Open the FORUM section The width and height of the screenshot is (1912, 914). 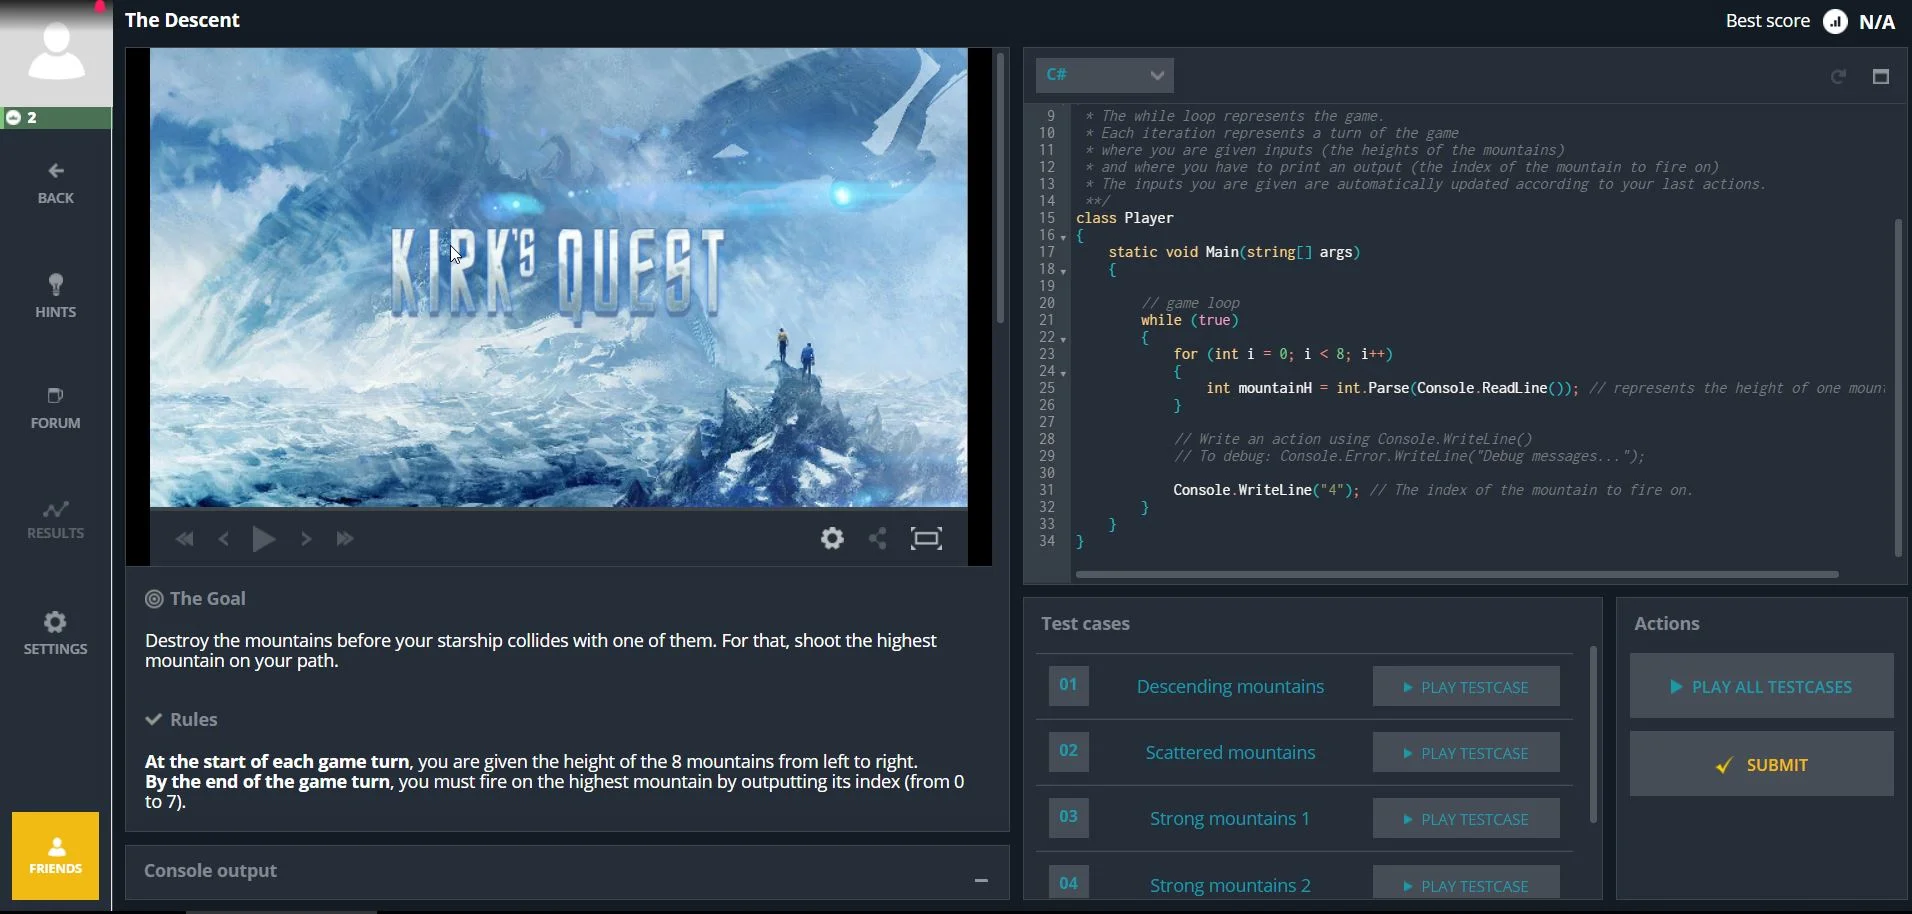click(56, 408)
